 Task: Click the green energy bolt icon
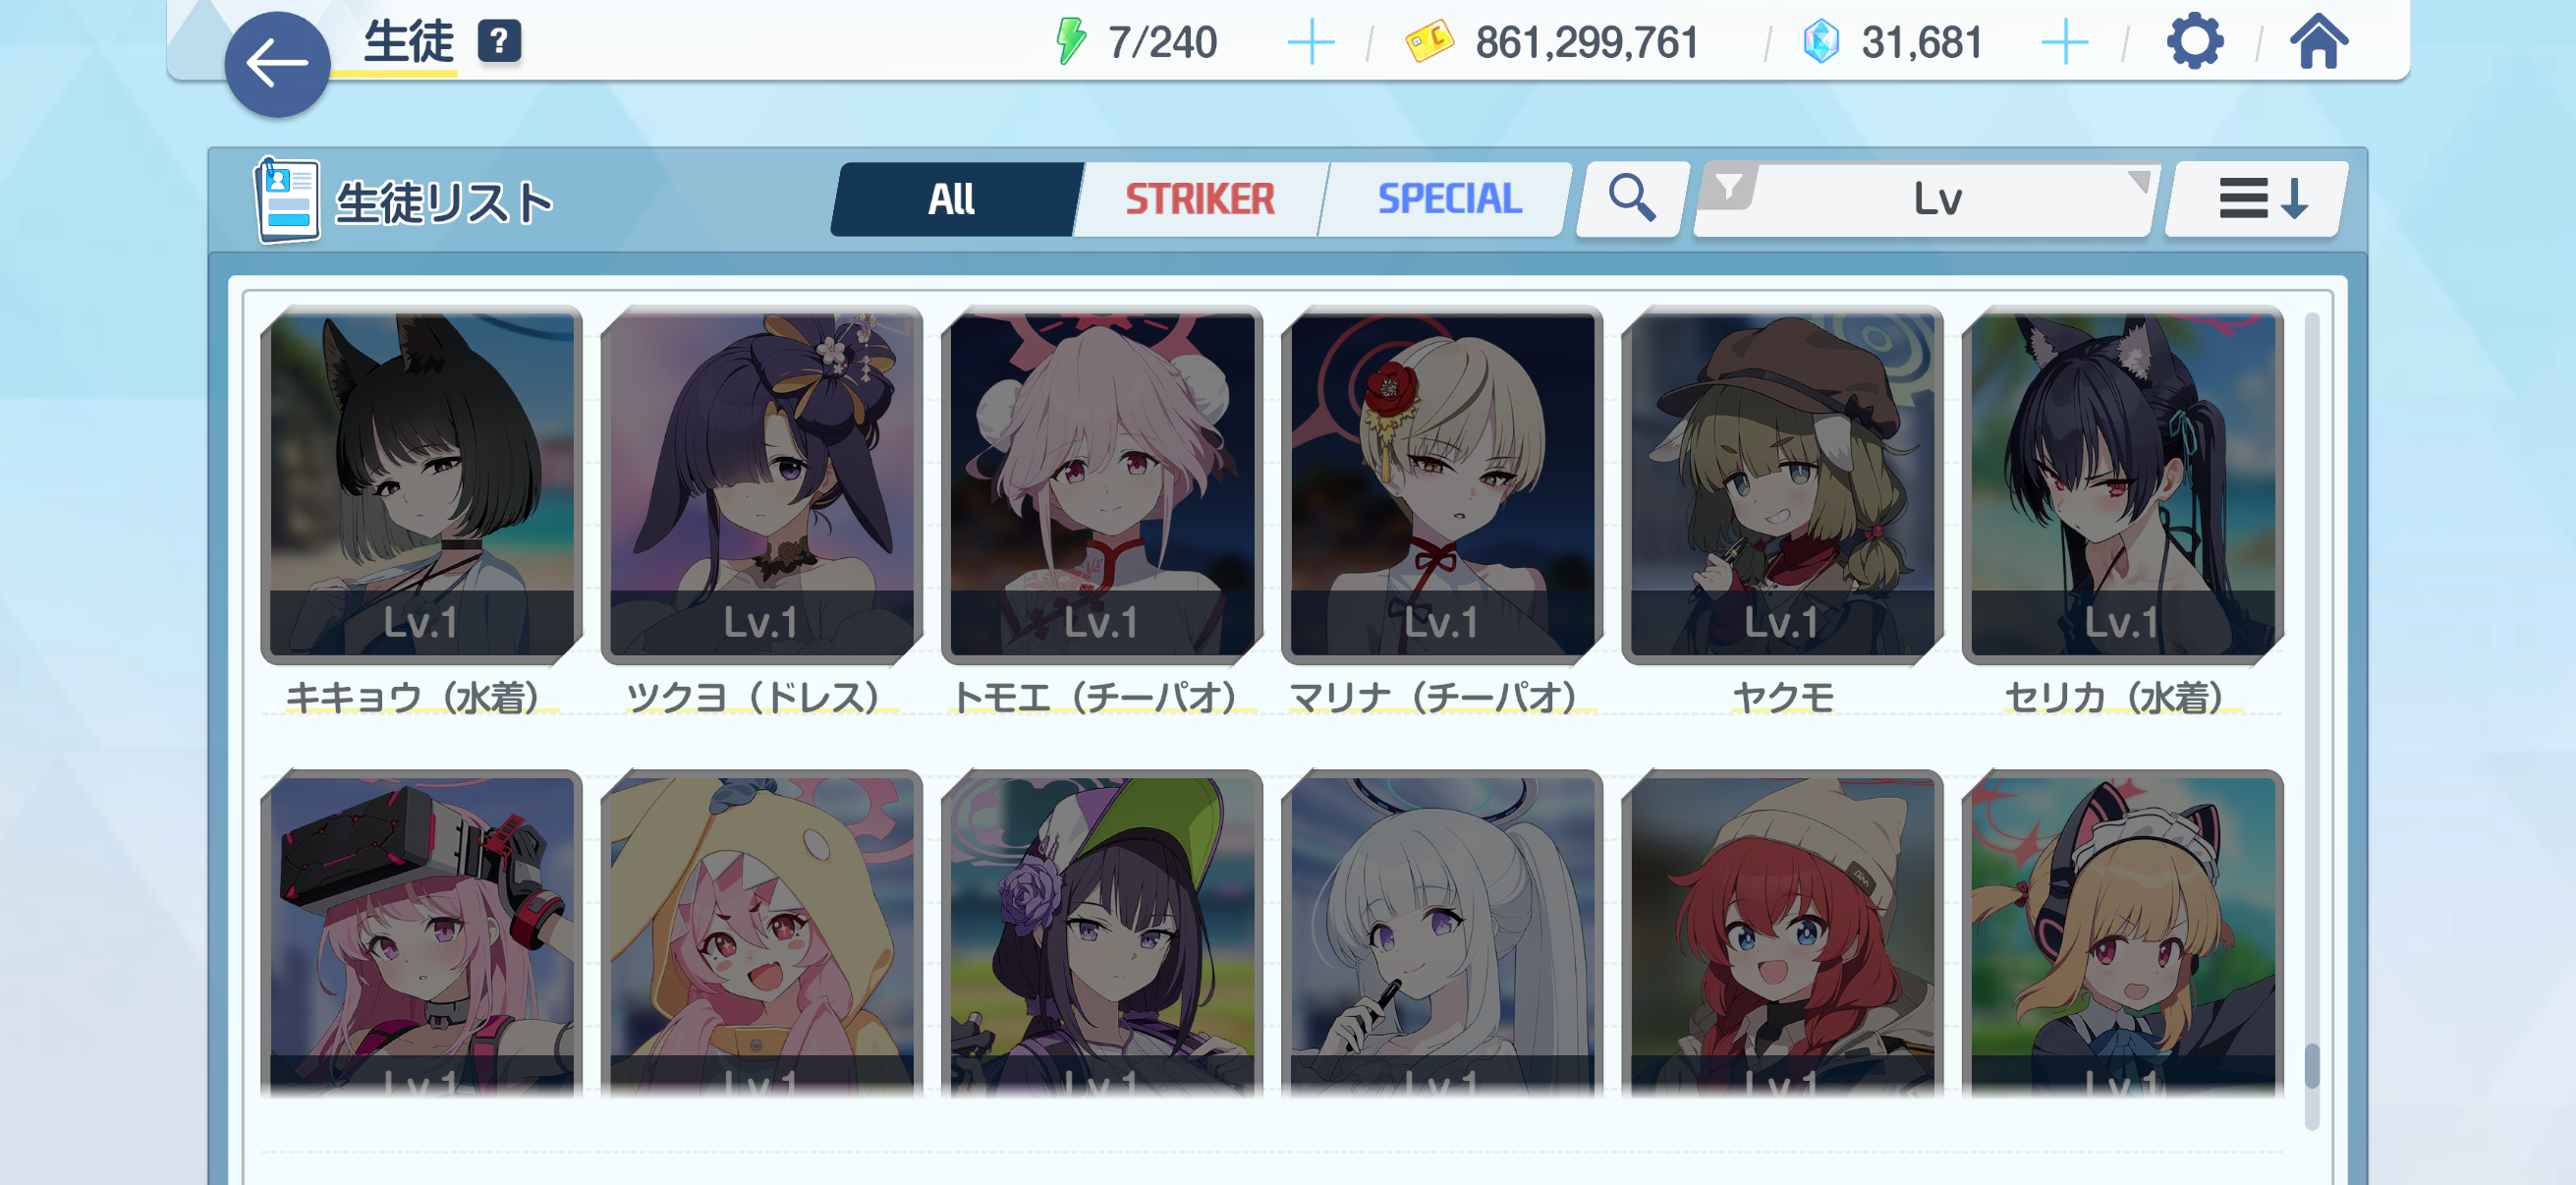[x=1071, y=42]
